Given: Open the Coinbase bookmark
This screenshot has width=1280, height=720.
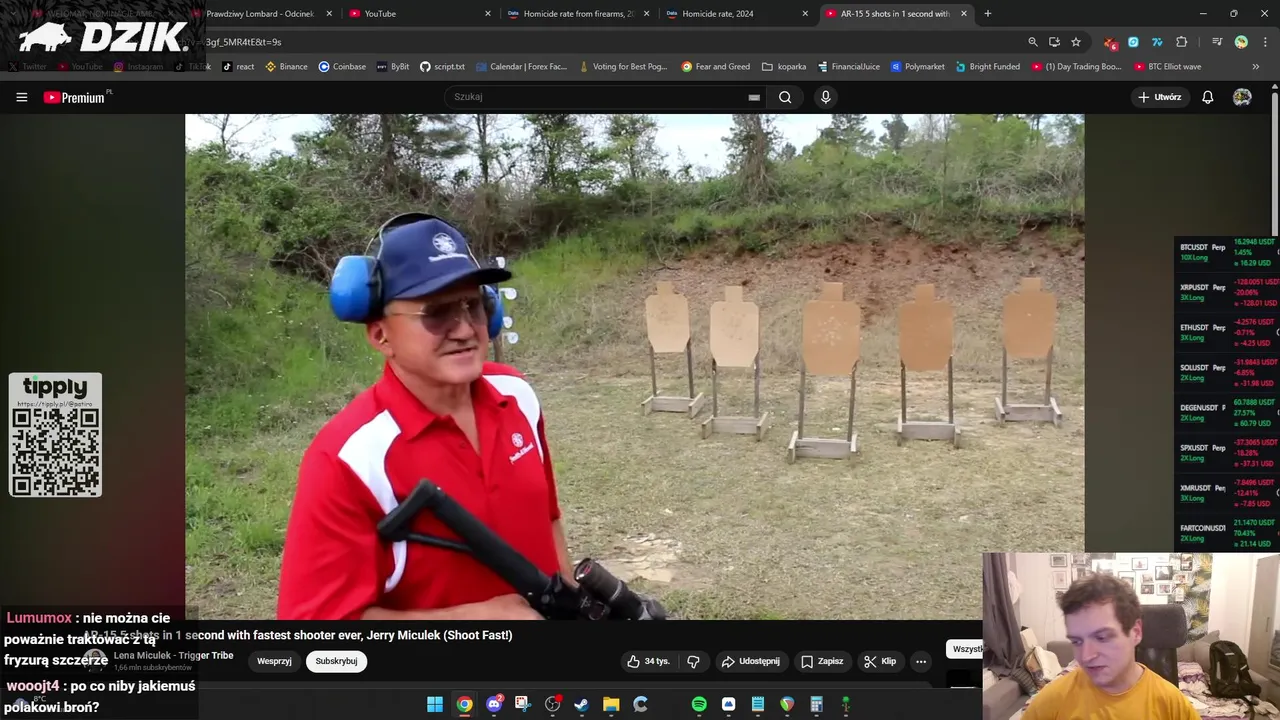Looking at the screenshot, I should pyautogui.click(x=342, y=67).
